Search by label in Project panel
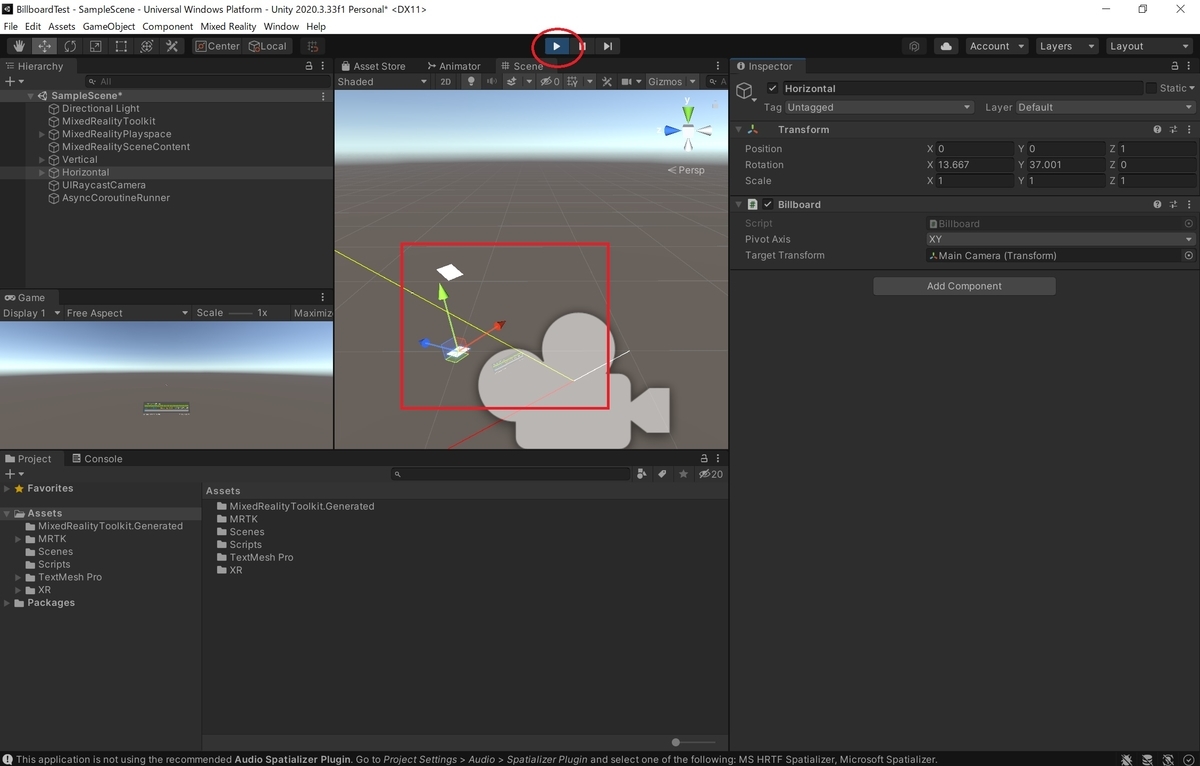Viewport: 1200px width, 766px height. click(x=663, y=474)
